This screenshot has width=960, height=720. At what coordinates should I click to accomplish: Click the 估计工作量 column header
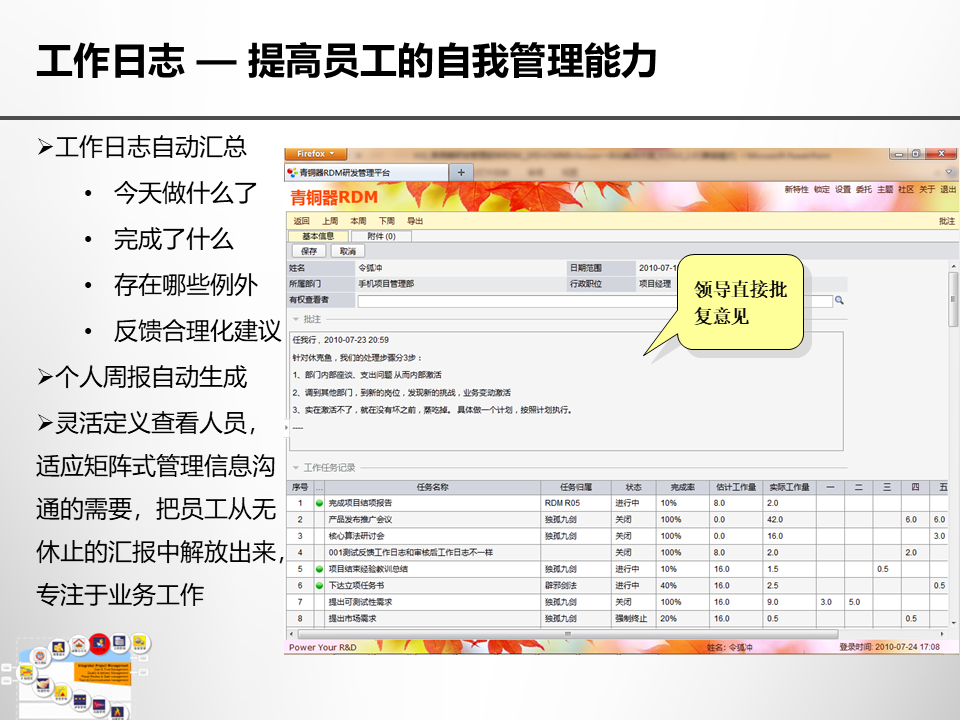[736, 487]
